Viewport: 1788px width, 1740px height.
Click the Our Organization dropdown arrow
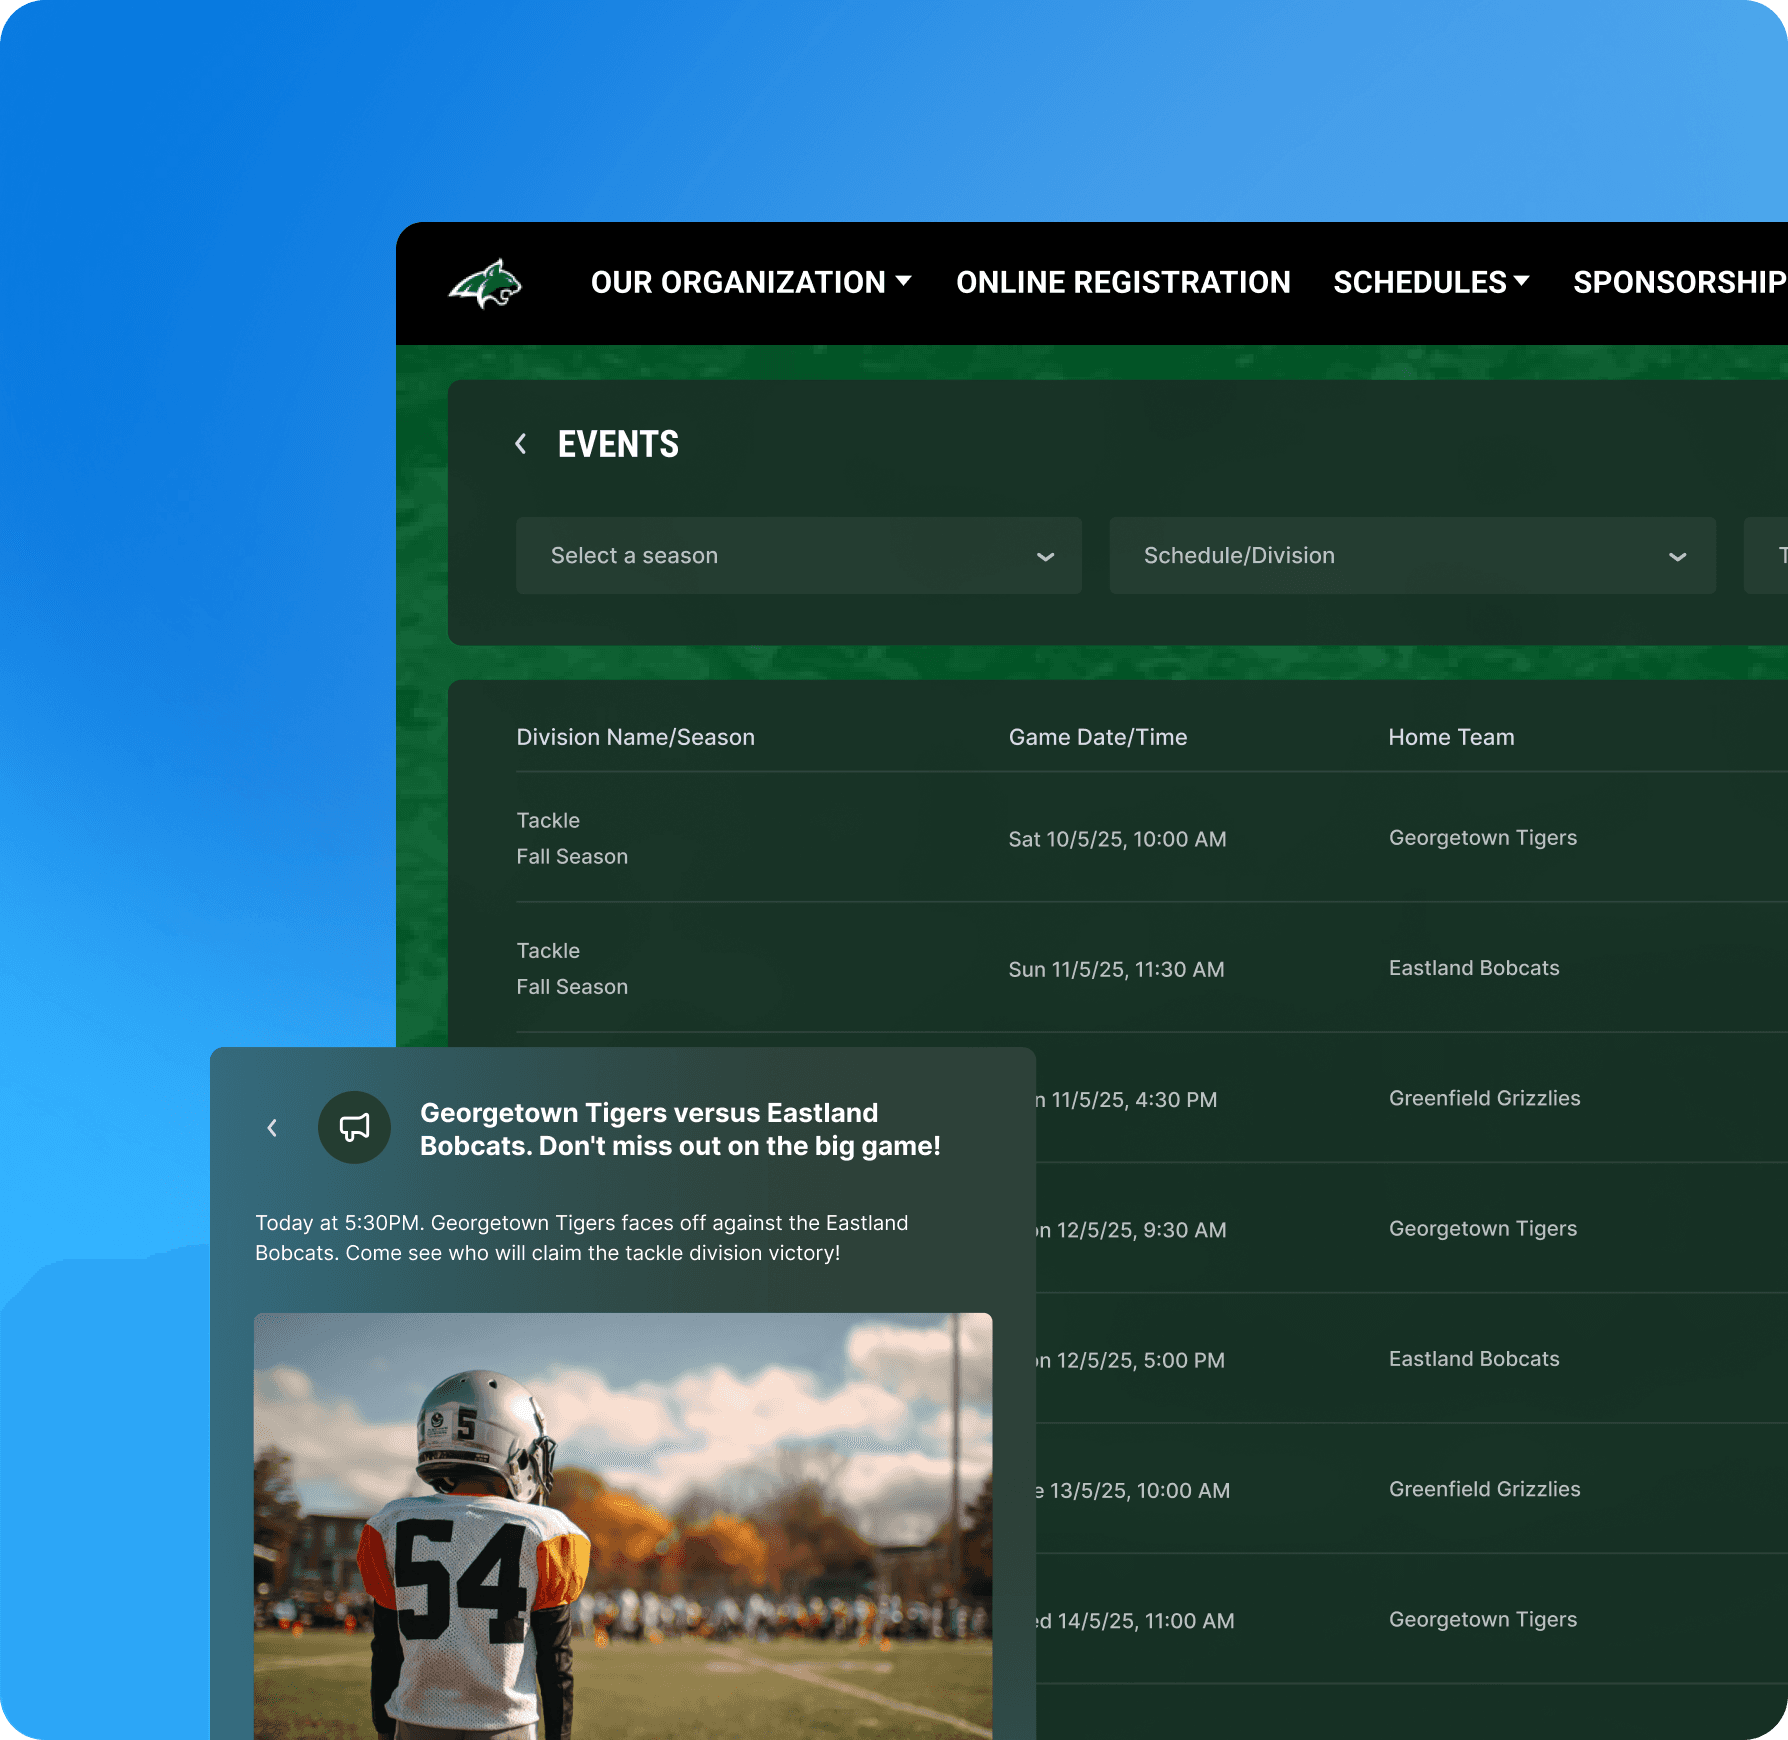click(x=904, y=282)
